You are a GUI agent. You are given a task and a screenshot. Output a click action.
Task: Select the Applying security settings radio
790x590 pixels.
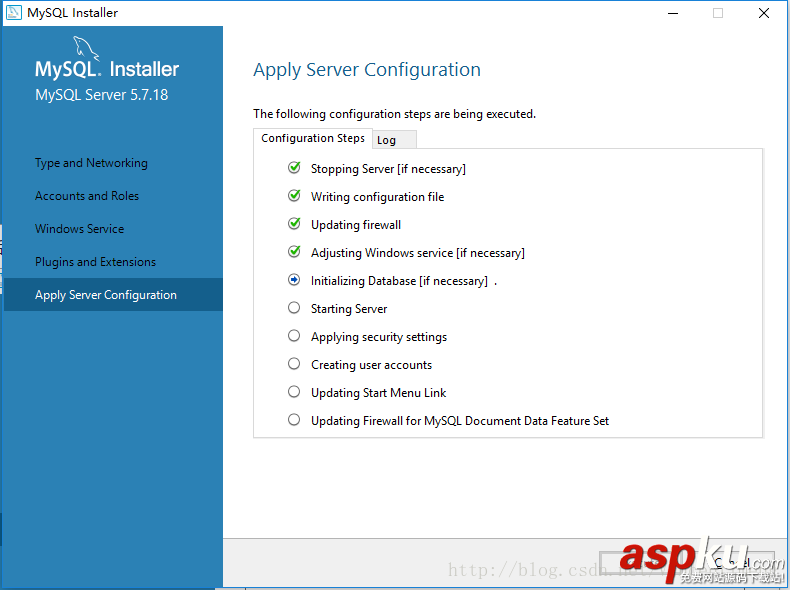(294, 336)
